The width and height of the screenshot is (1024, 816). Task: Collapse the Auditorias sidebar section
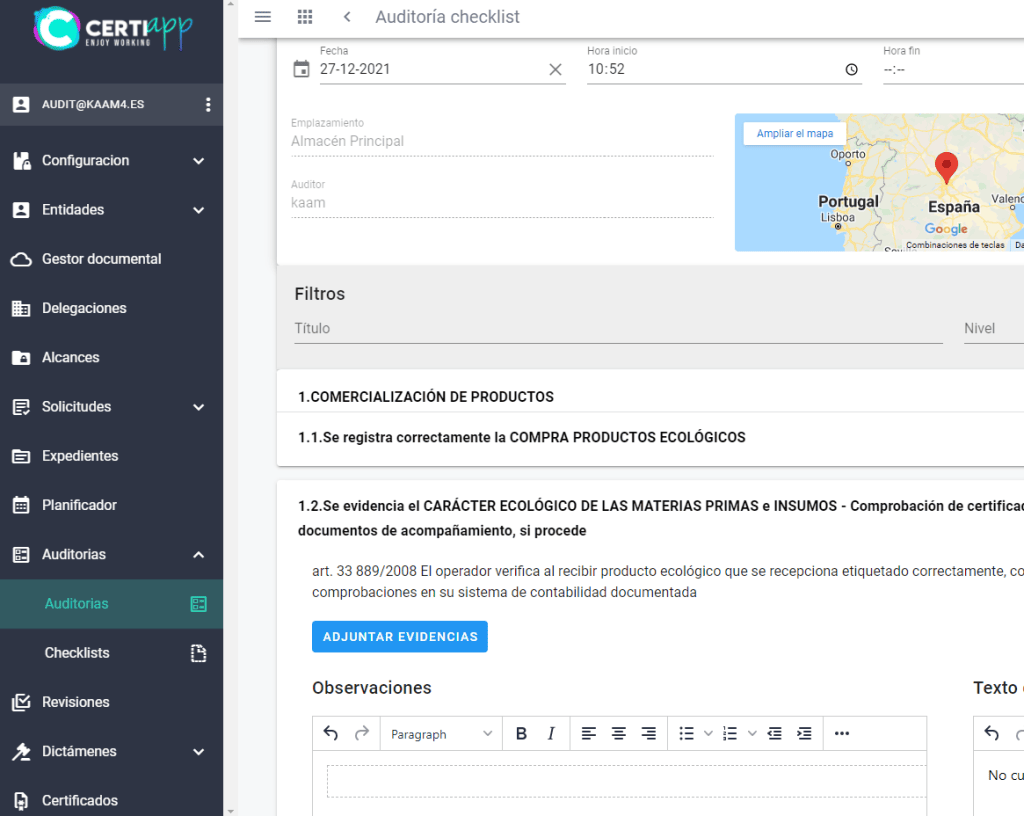(x=198, y=554)
